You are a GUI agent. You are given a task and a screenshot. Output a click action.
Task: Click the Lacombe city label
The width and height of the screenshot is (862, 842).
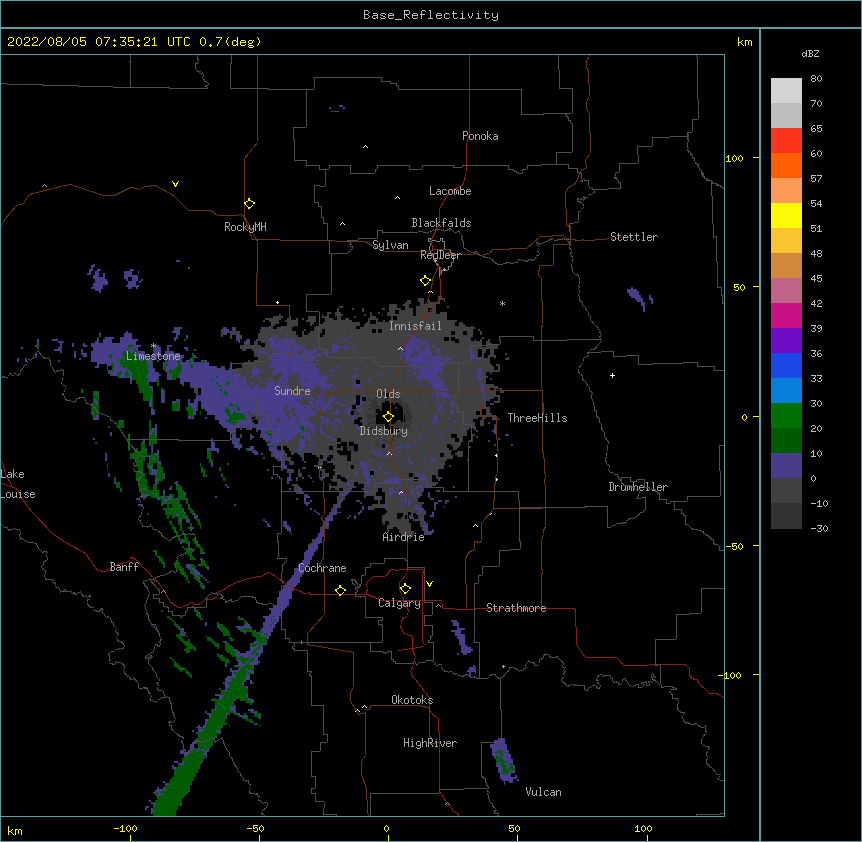point(450,191)
